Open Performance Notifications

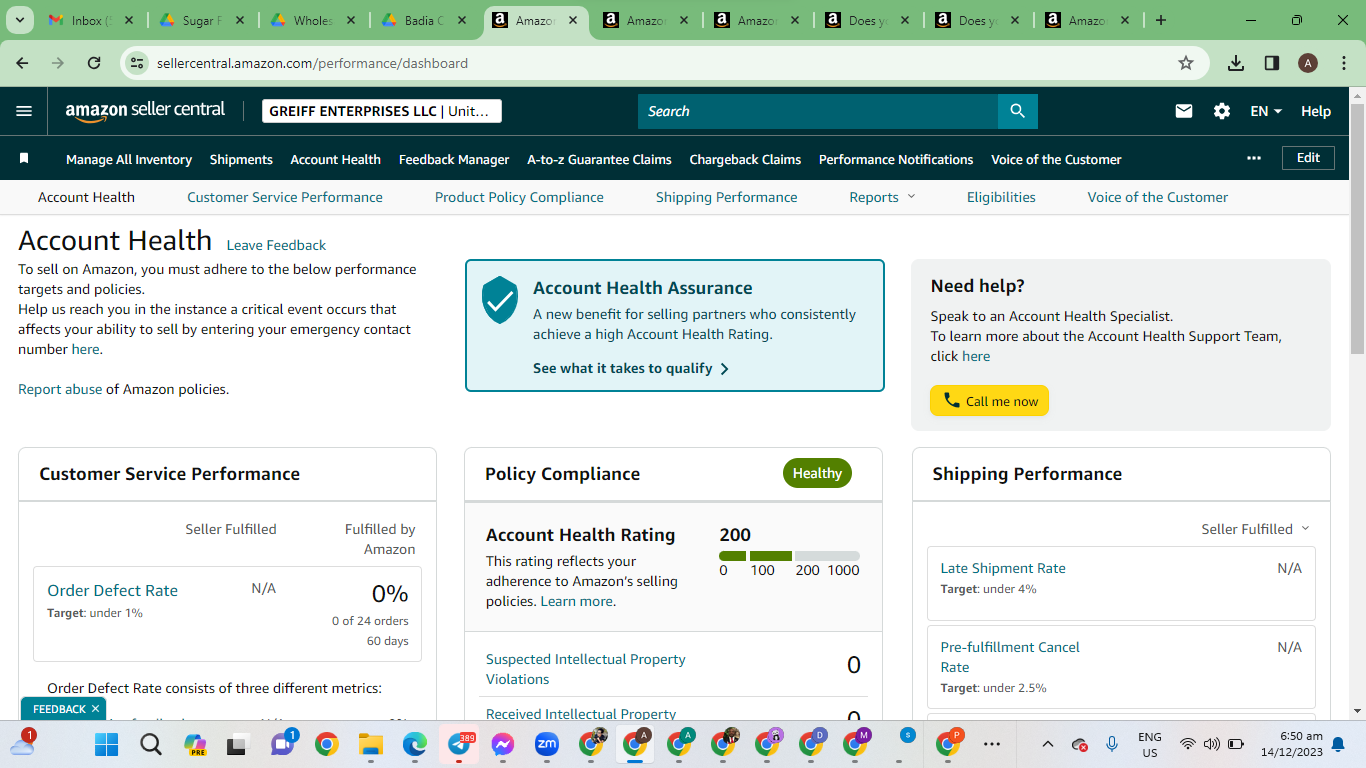(896, 159)
